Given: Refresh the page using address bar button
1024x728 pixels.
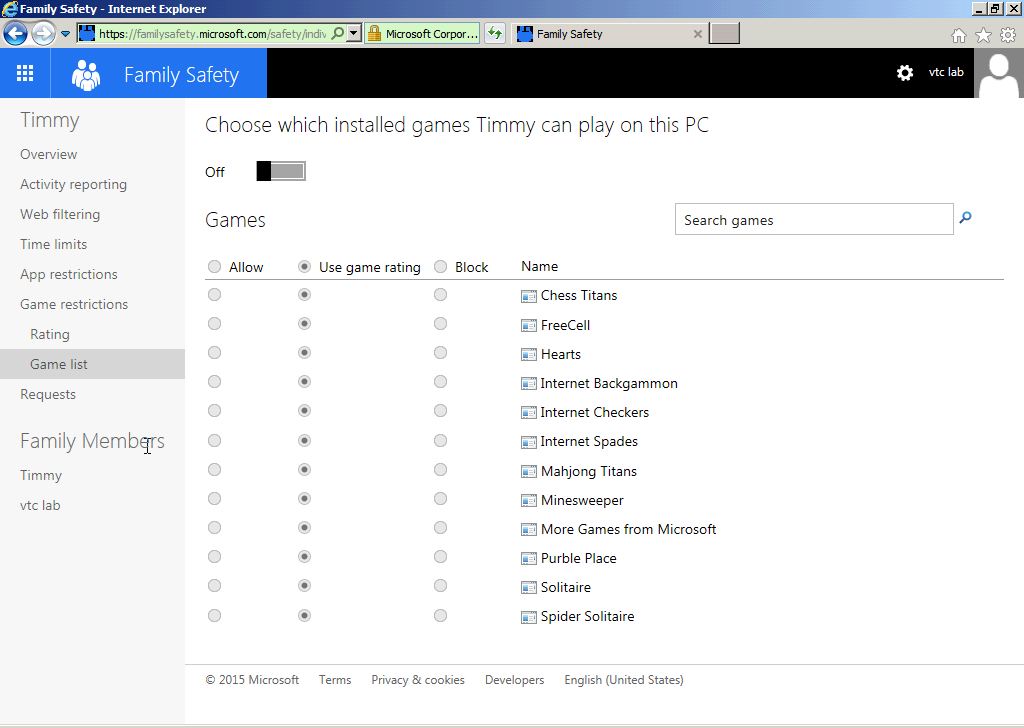Looking at the screenshot, I should [495, 34].
